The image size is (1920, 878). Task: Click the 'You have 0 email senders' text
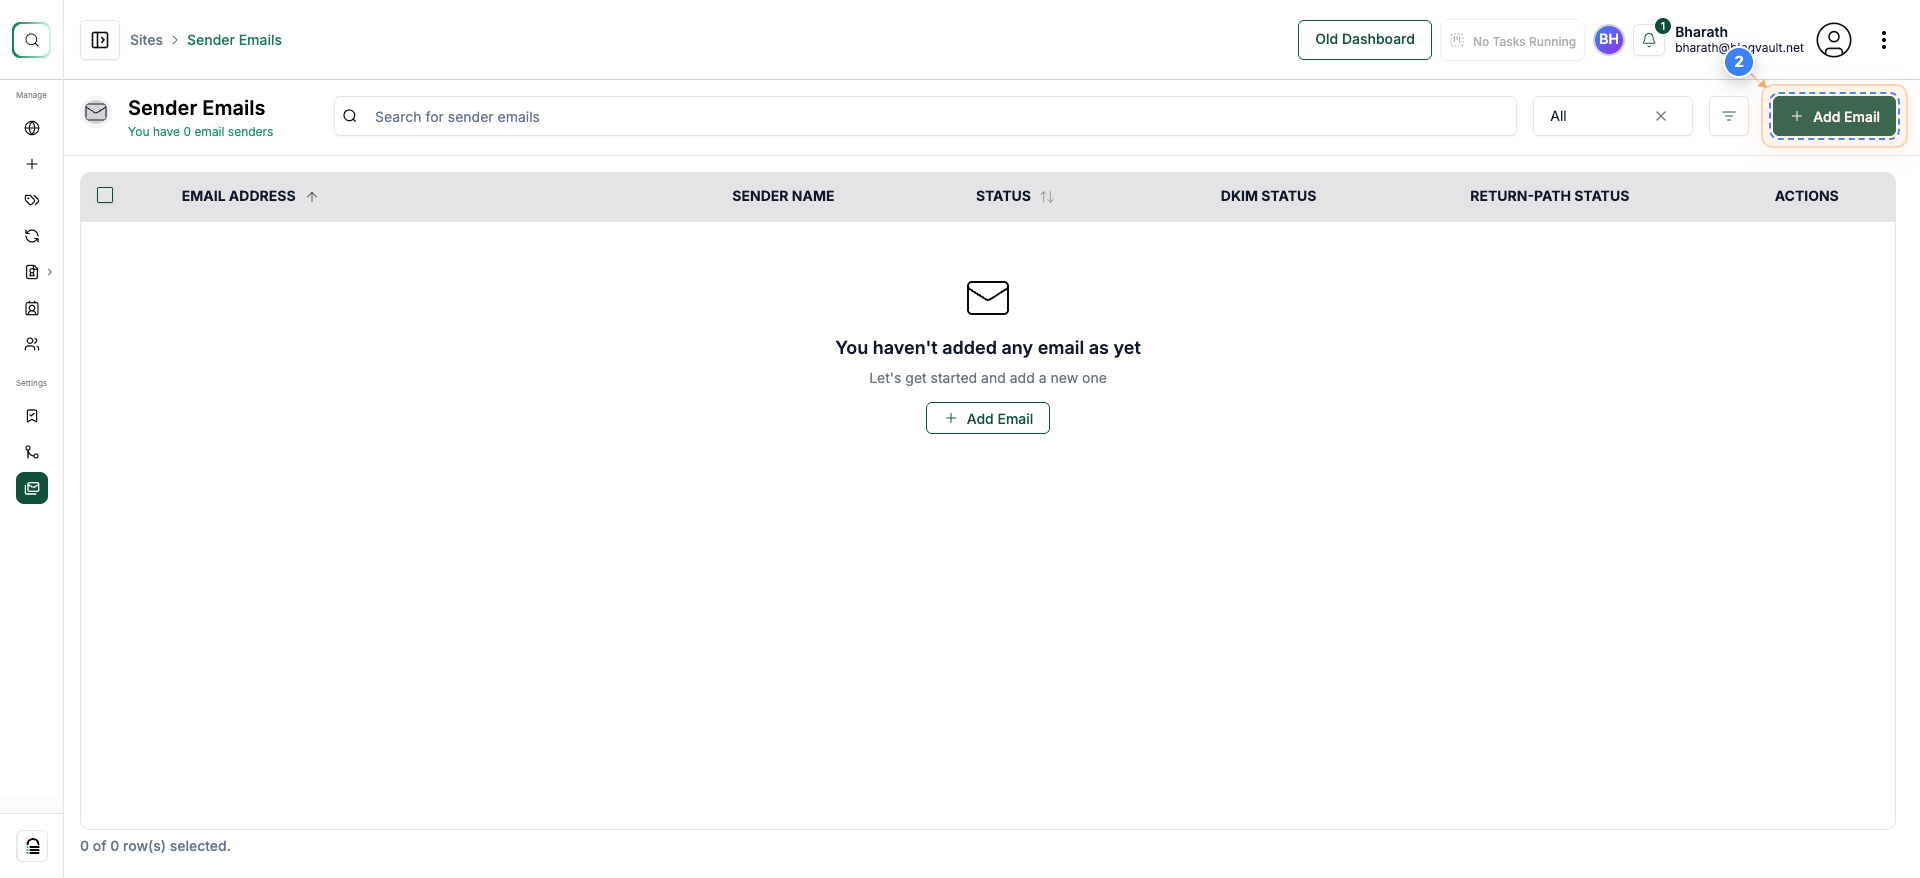[200, 132]
